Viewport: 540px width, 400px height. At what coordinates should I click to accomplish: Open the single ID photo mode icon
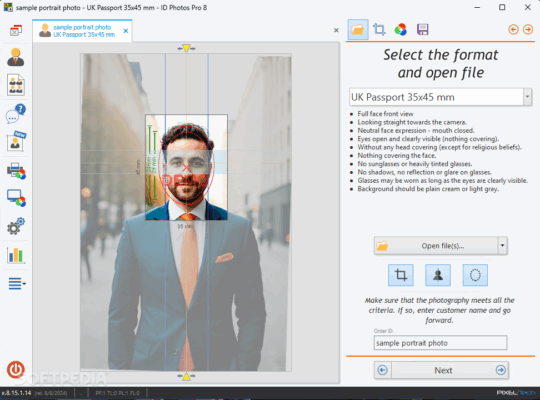(x=15, y=57)
